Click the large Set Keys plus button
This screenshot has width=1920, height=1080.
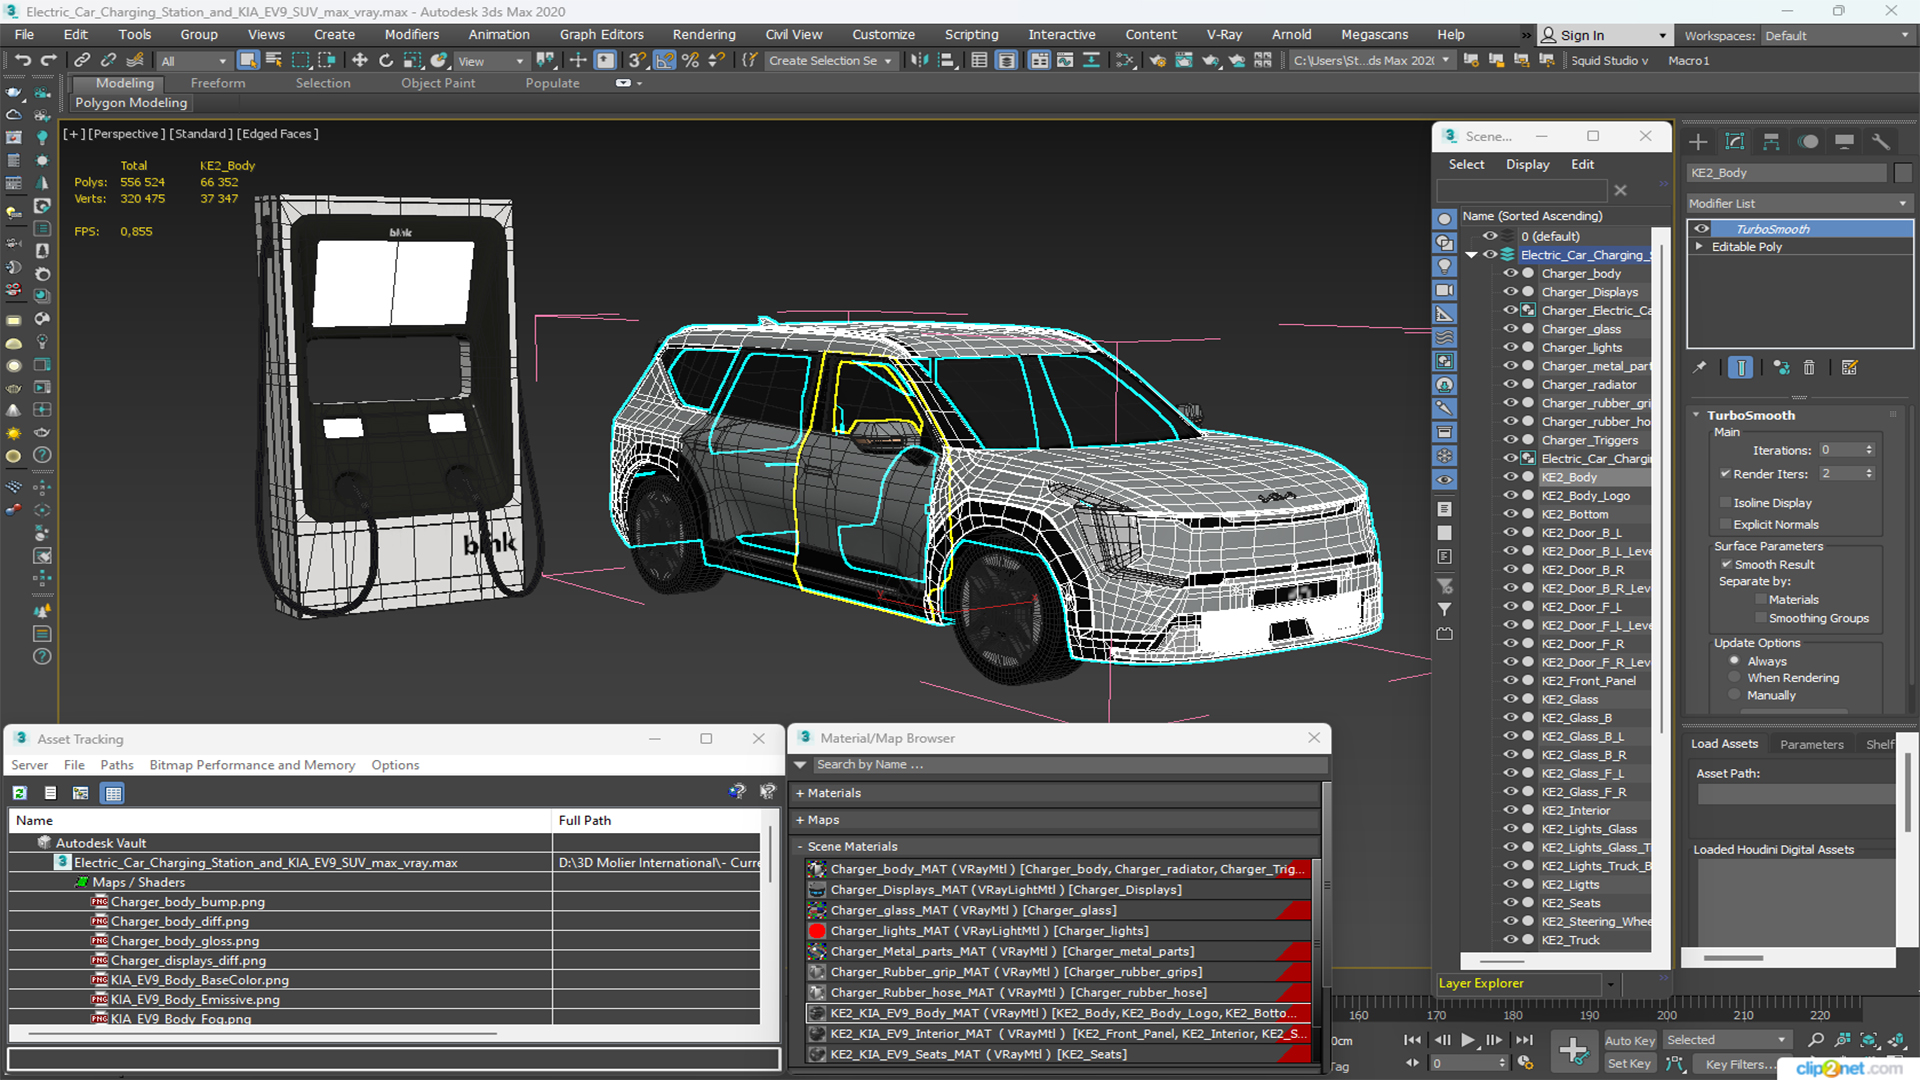click(1573, 1051)
